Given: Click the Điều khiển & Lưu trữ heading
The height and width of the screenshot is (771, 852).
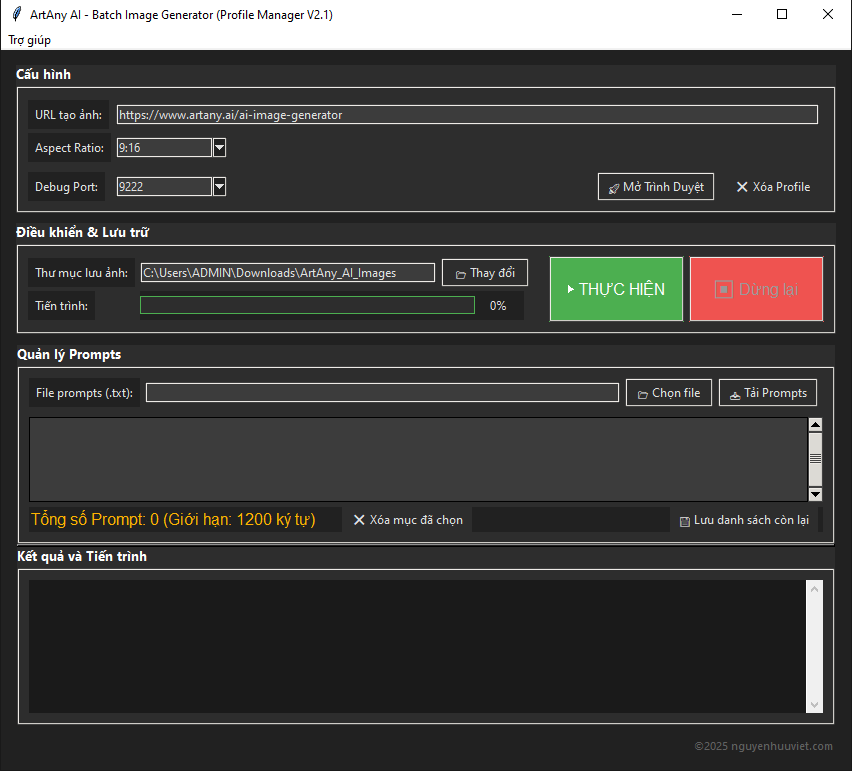Looking at the screenshot, I should (x=83, y=232).
